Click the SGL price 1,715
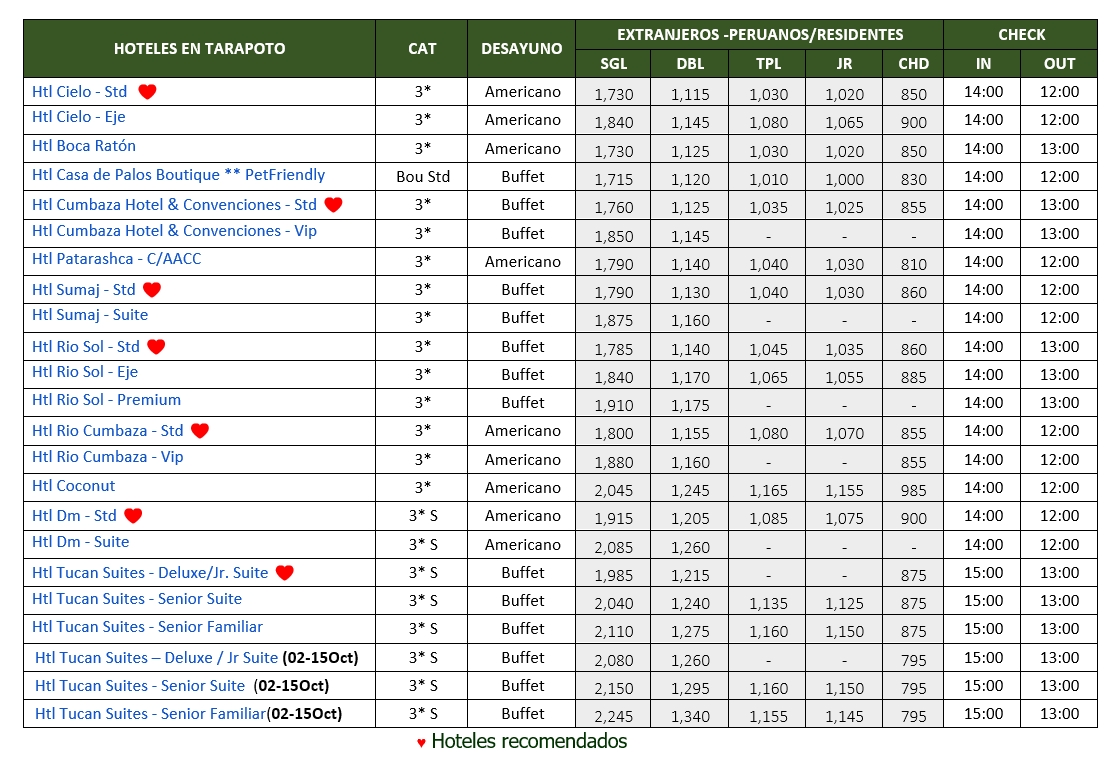This screenshot has height=758, width=1117. pos(614,180)
